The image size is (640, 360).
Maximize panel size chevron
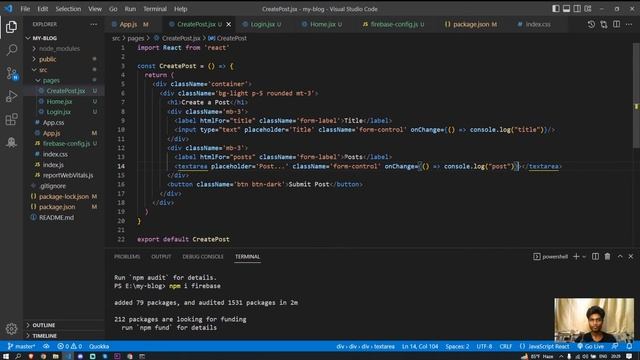click(620, 256)
